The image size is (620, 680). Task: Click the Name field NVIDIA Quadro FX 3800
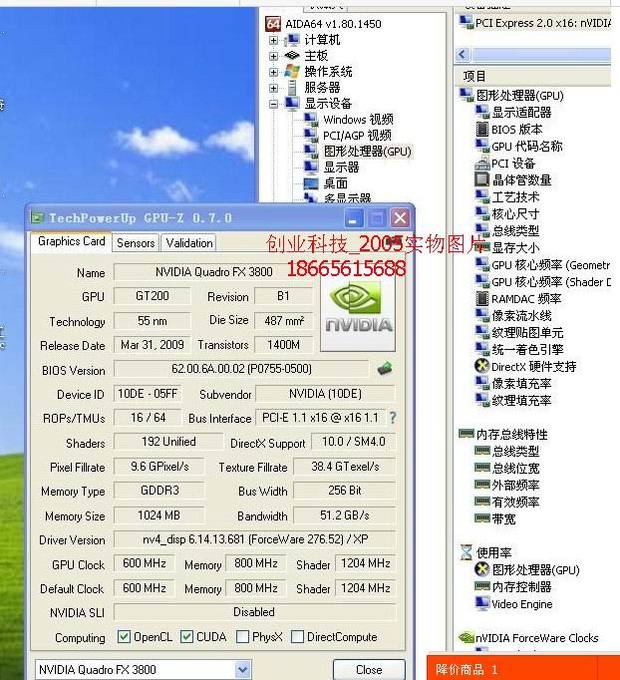[x=214, y=272]
